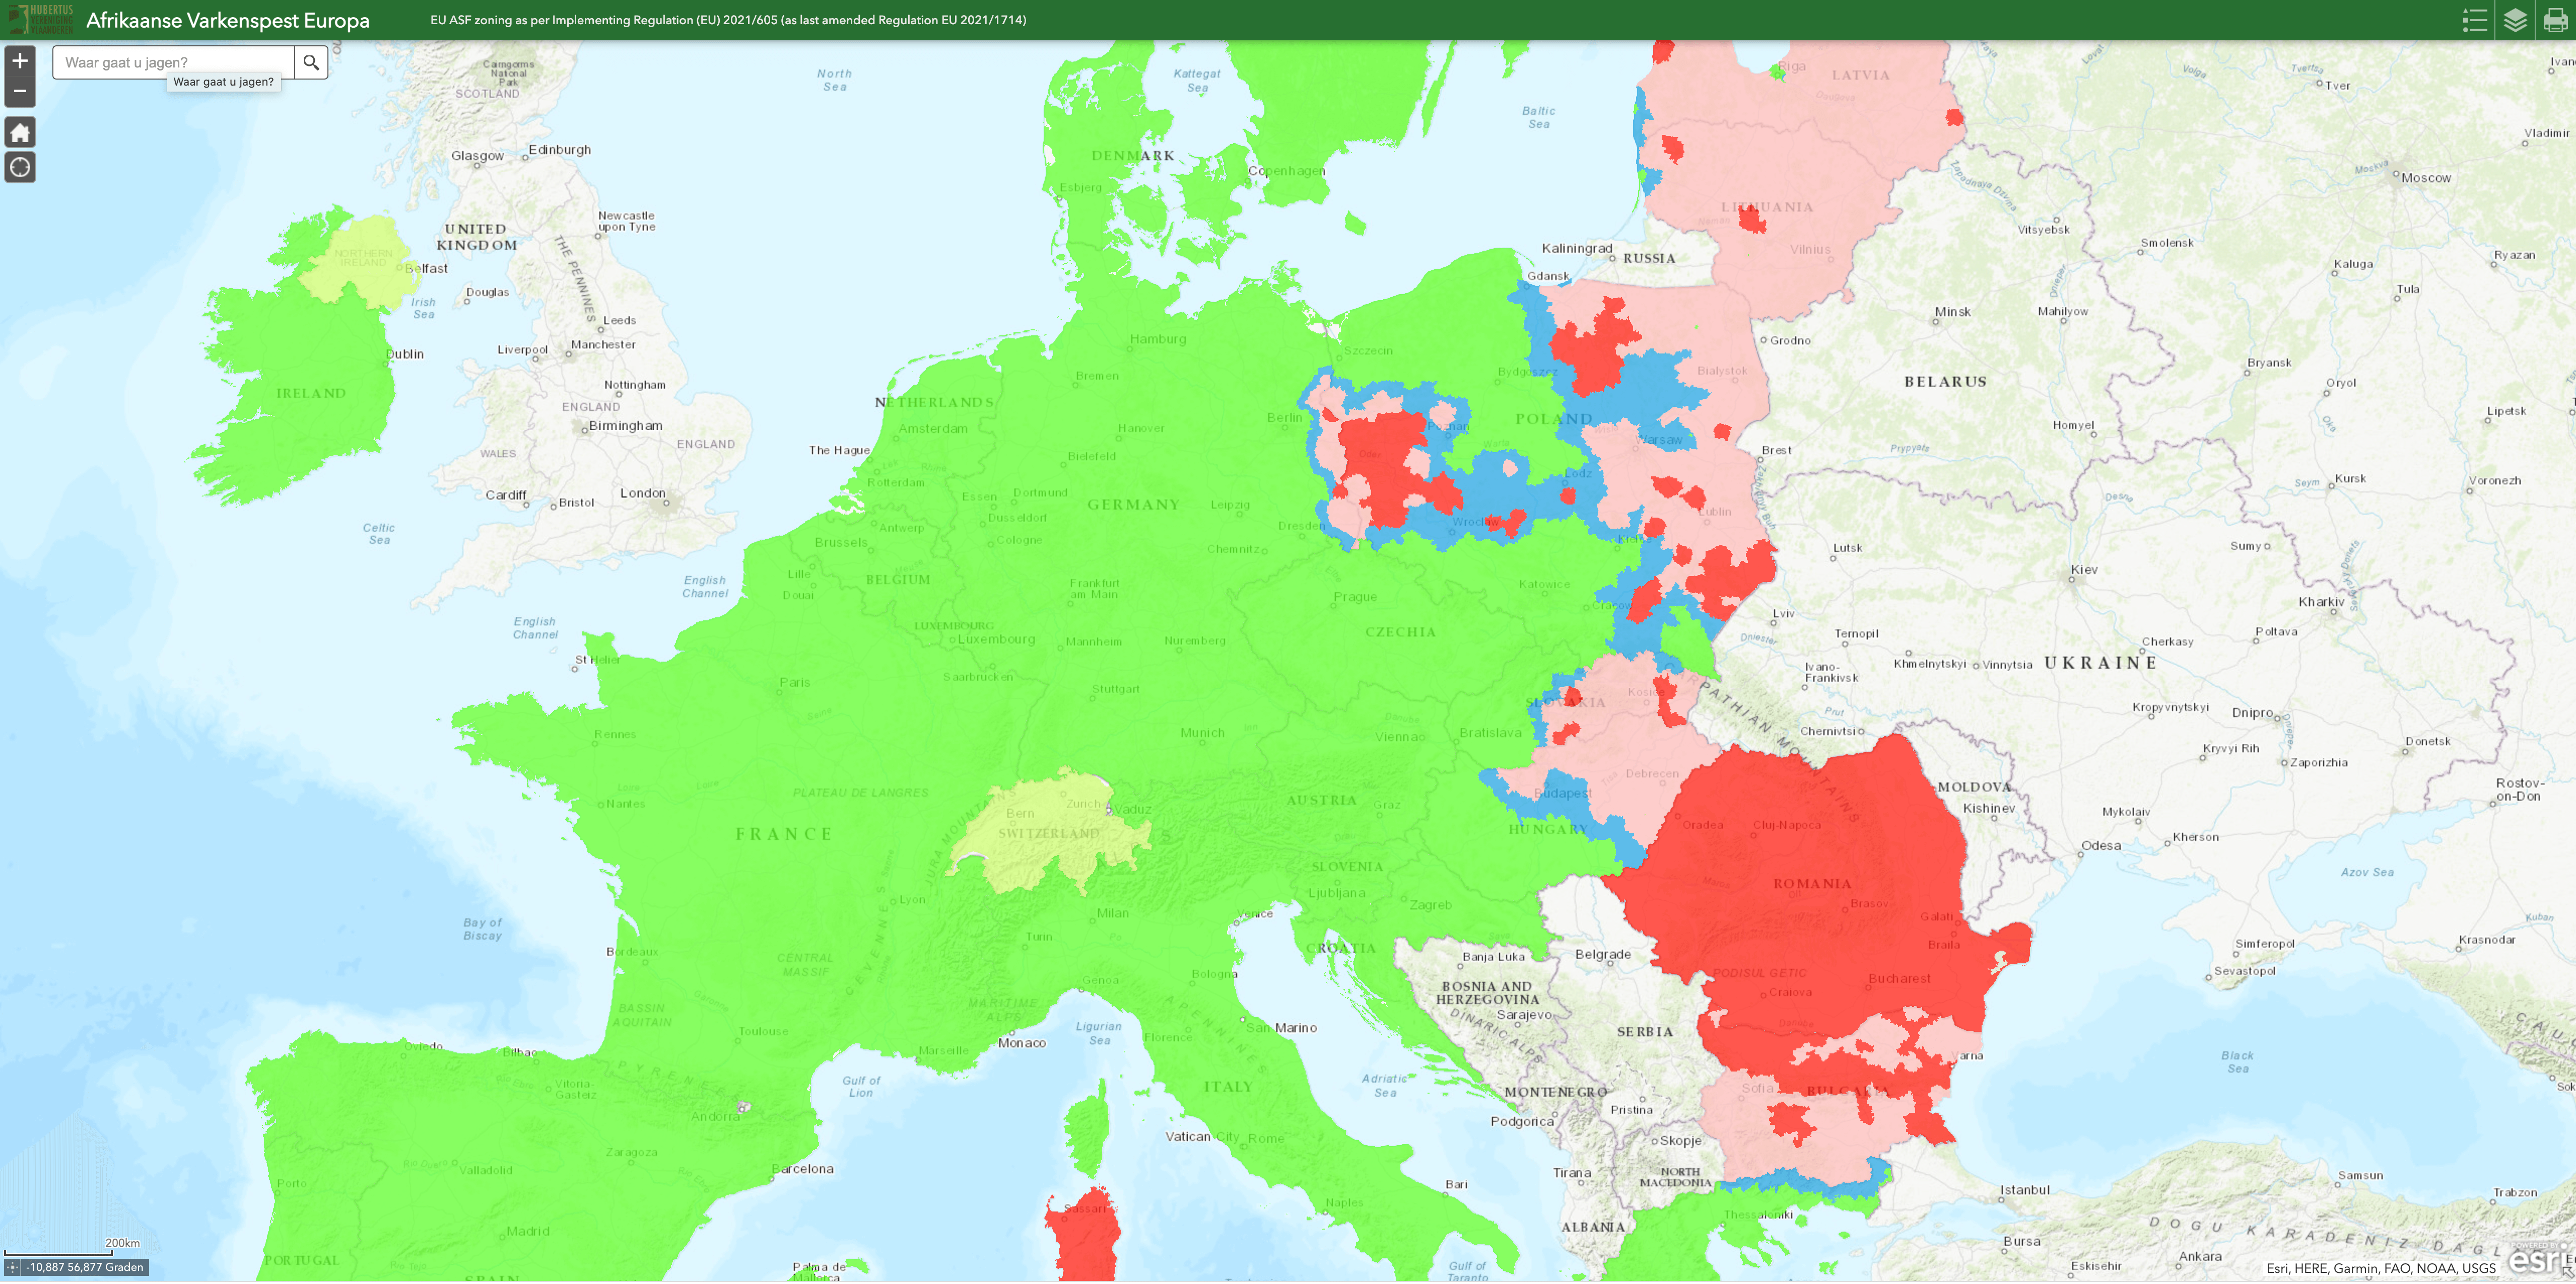Zoom in with the plus button

20,61
